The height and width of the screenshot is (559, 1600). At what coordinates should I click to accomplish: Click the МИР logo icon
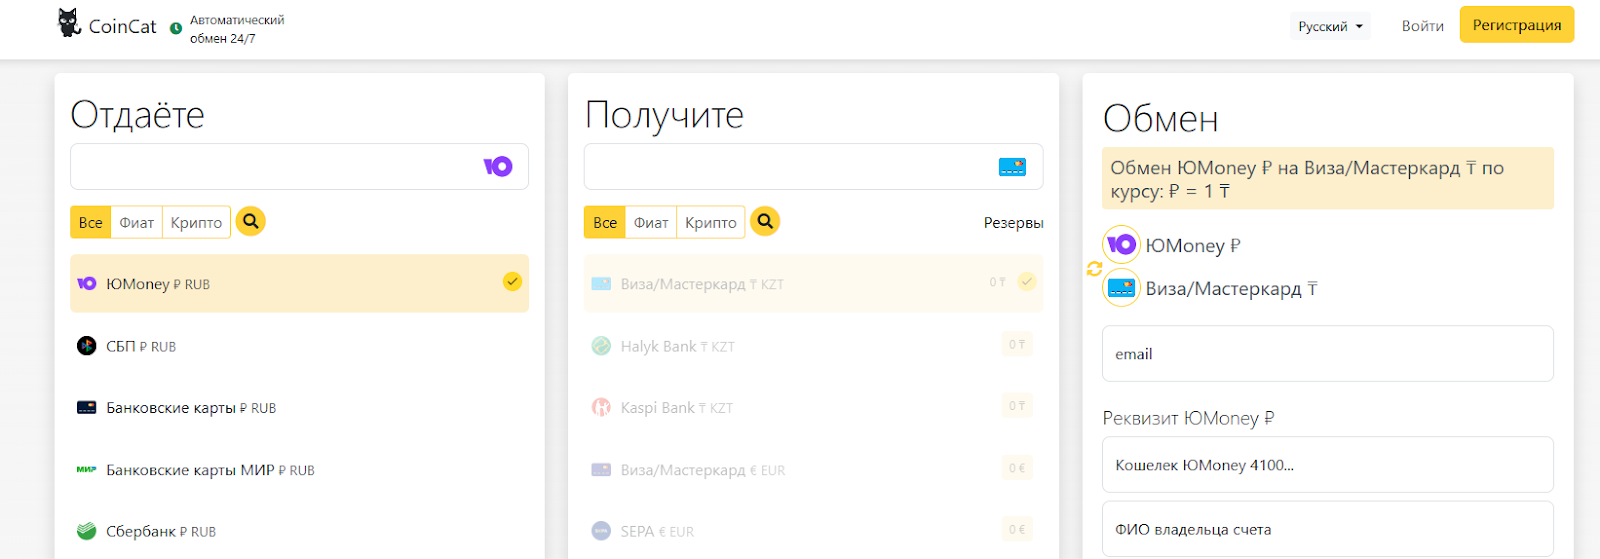coord(87,470)
